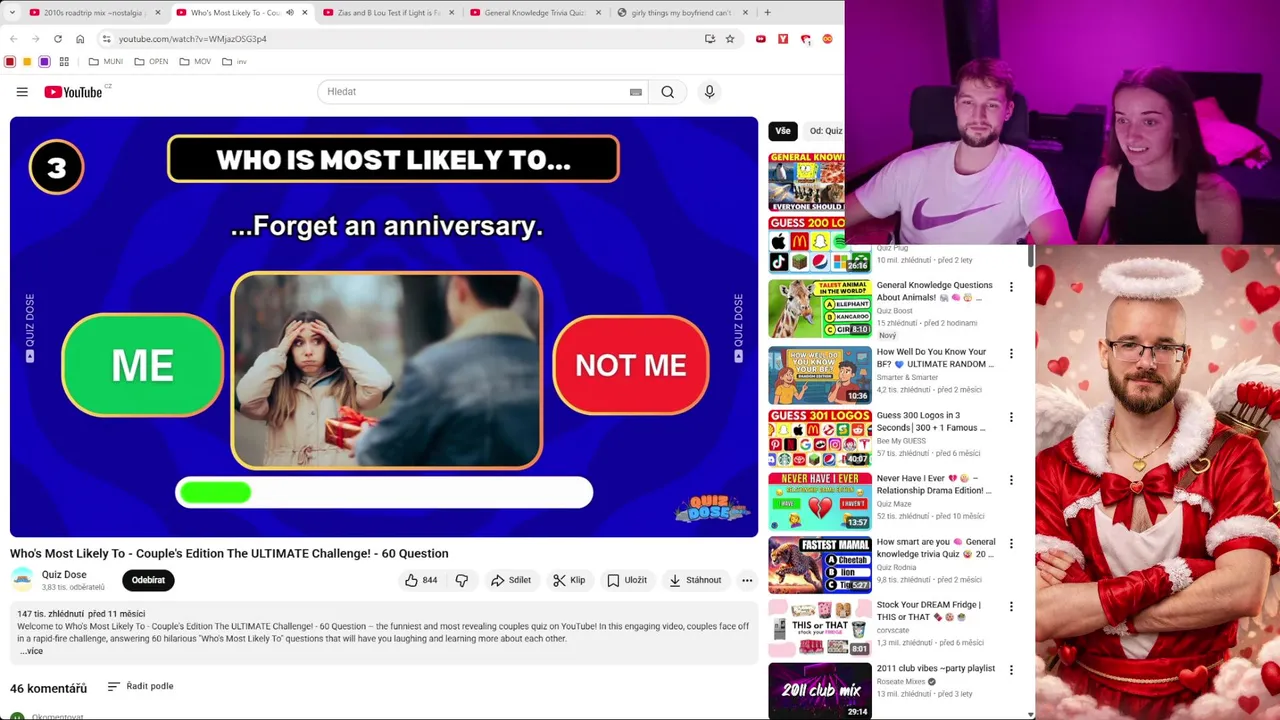1280x720 pixels.
Task: Click the video player to pause
Action: 384,327
